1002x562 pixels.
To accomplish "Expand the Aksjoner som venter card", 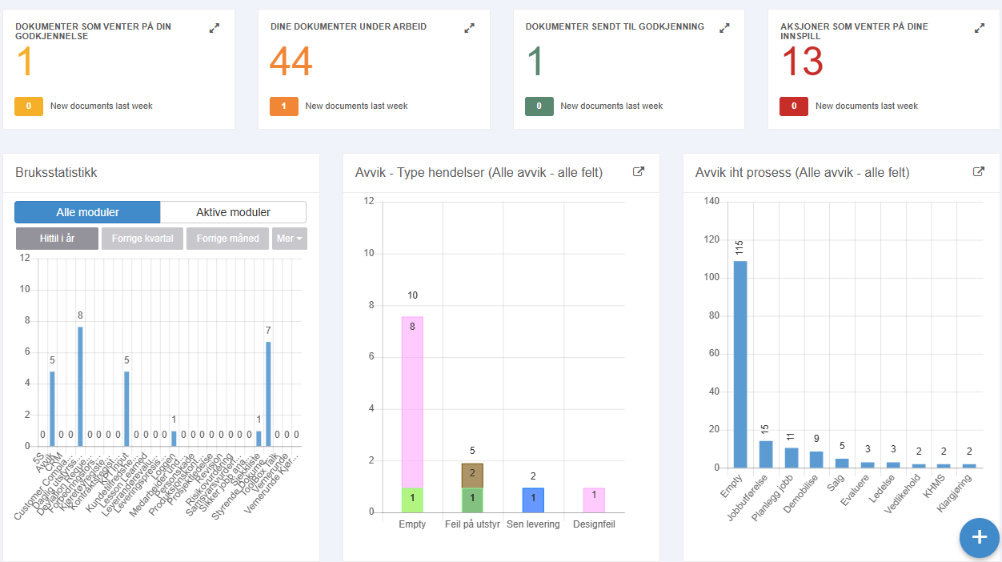I will [979, 28].
